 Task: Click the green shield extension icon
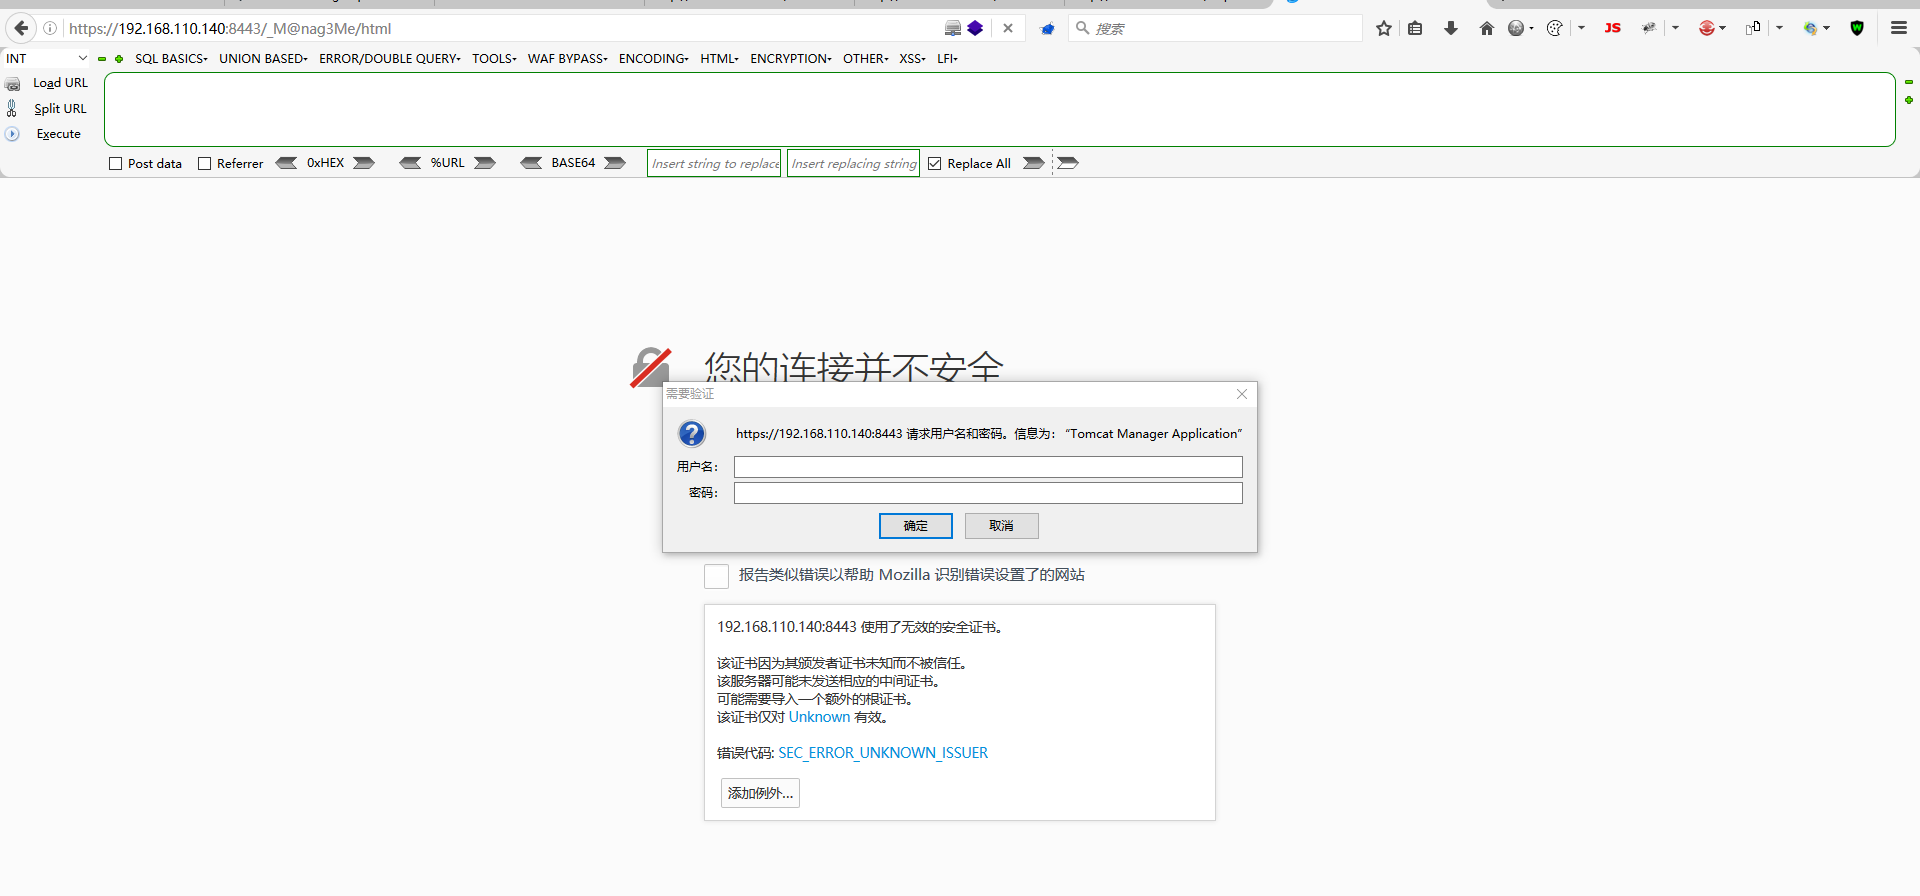tap(1857, 28)
